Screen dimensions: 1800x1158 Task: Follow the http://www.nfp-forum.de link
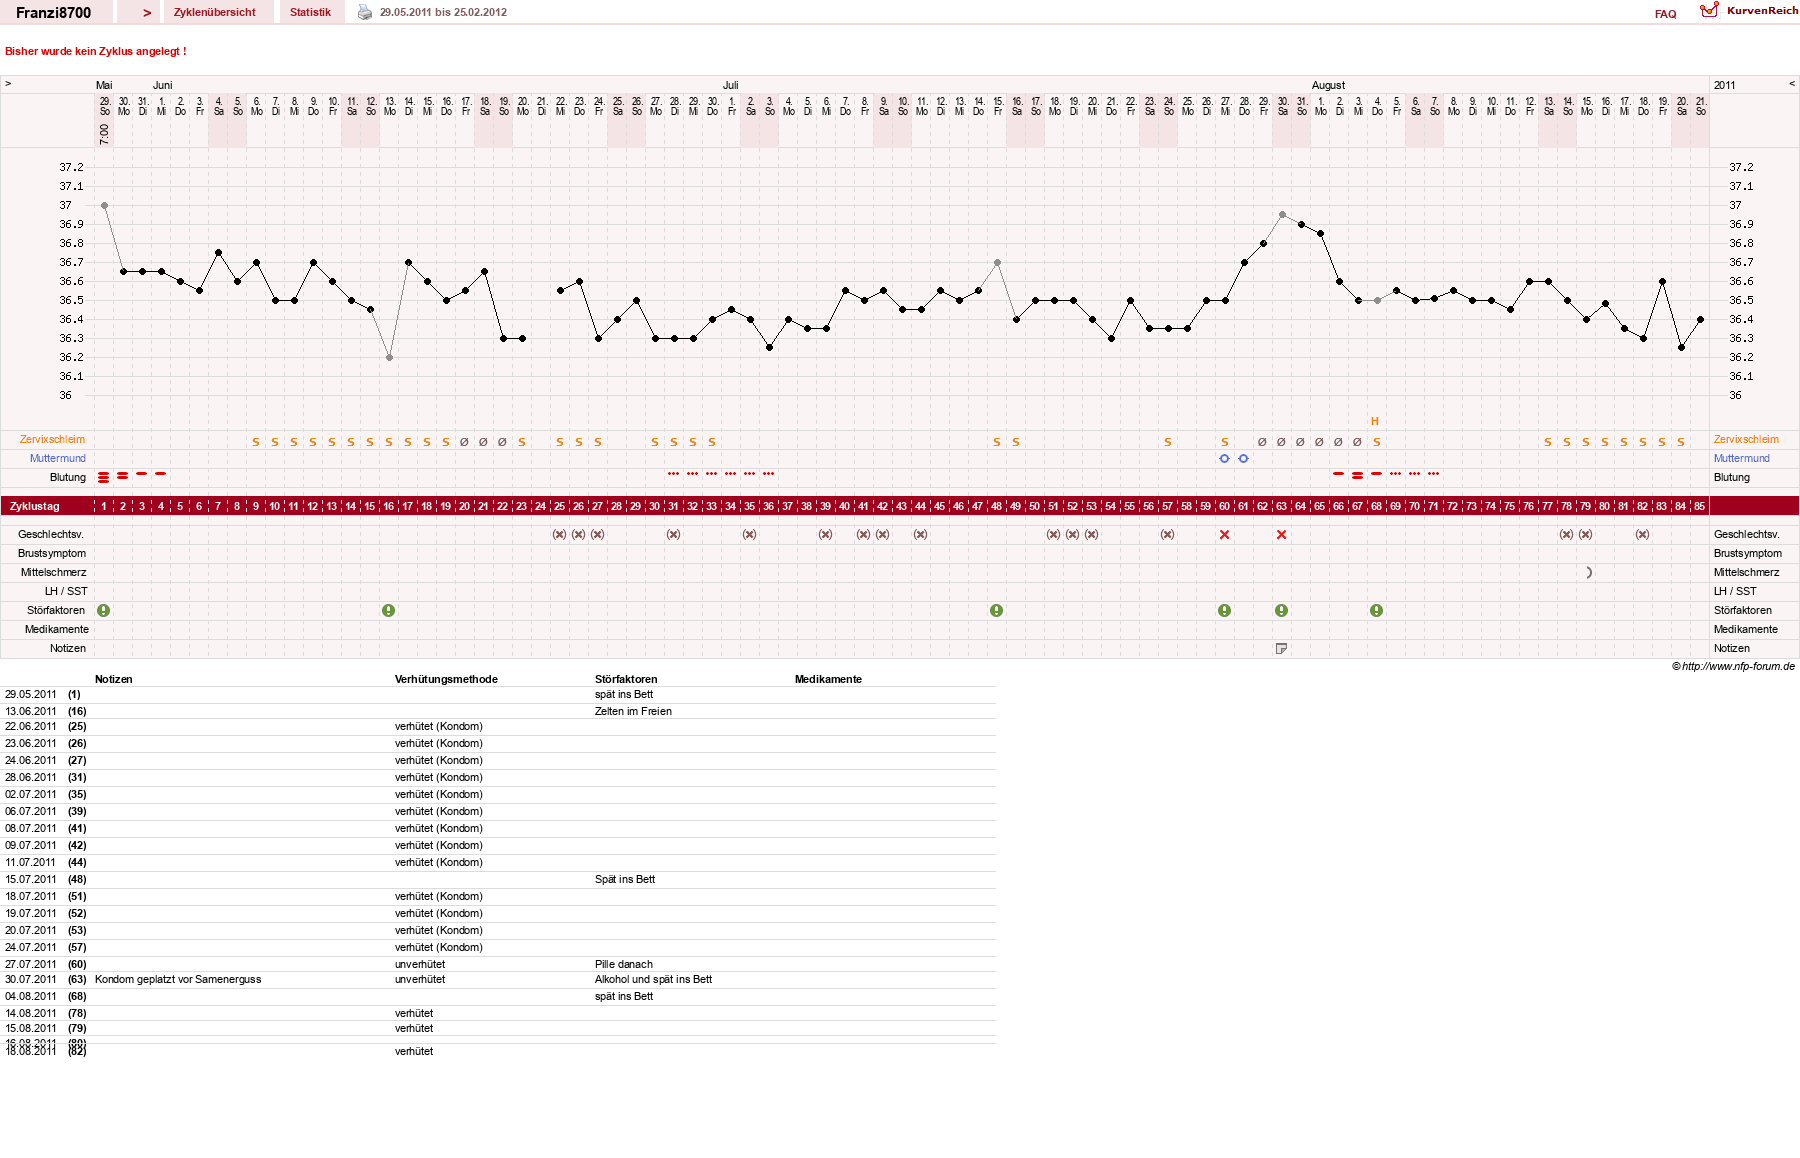coord(1738,666)
